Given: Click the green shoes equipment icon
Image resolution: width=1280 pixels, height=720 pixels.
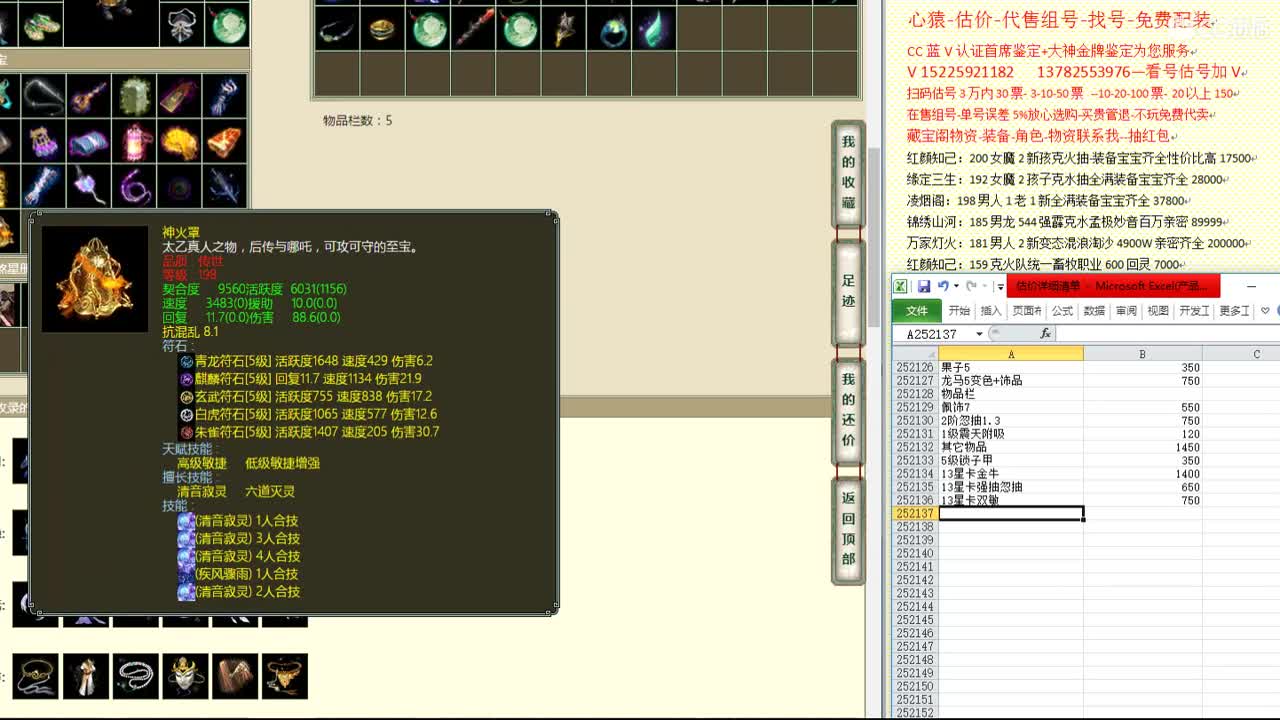Looking at the screenshot, I should (x=41, y=24).
